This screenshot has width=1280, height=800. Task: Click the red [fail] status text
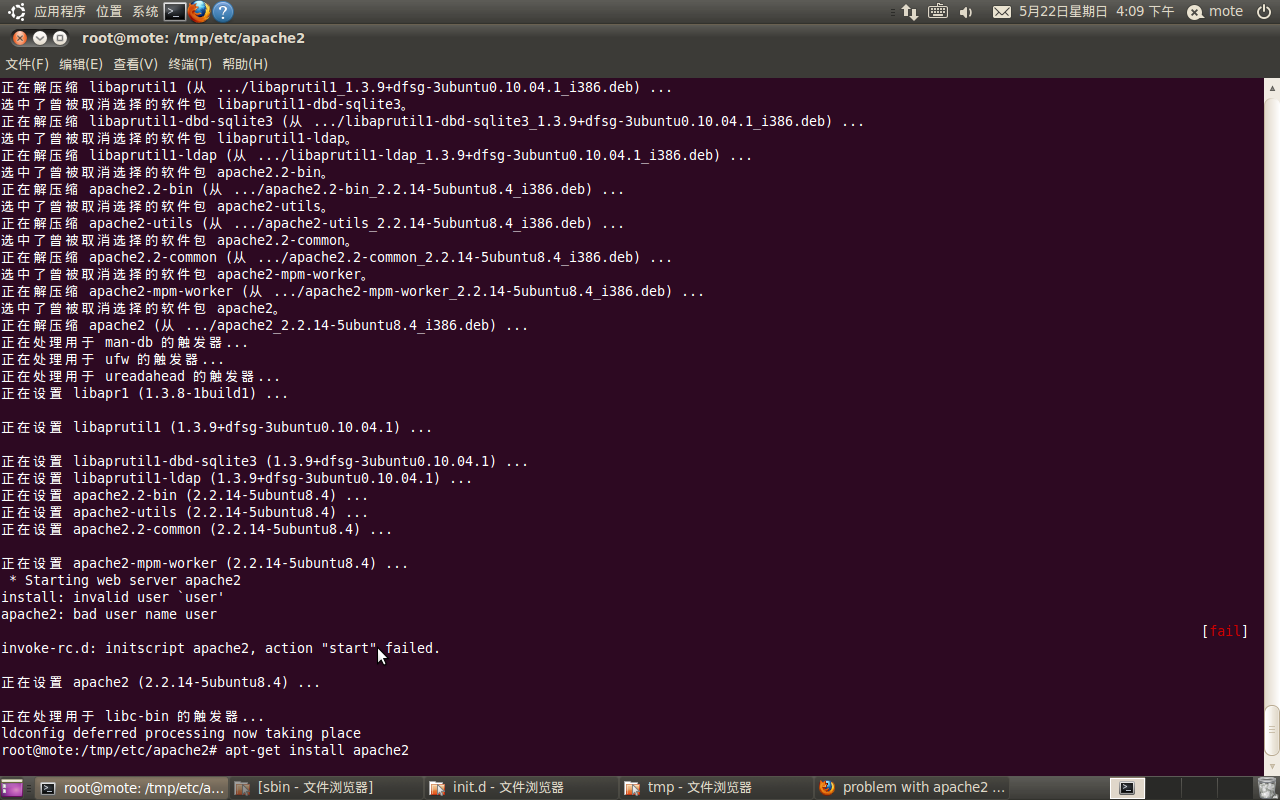[x=1225, y=631]
